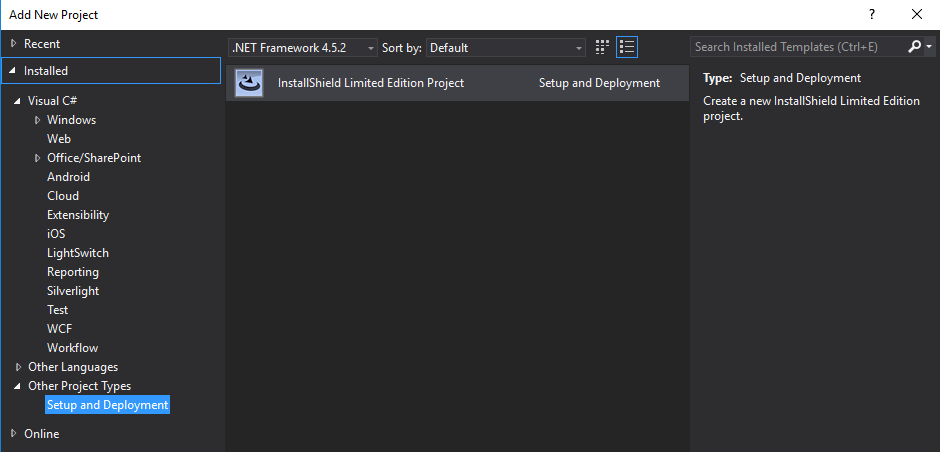This screenshot has width=940, height=452.
Task: Open the Help question mark button
Action: pos(872,14)
